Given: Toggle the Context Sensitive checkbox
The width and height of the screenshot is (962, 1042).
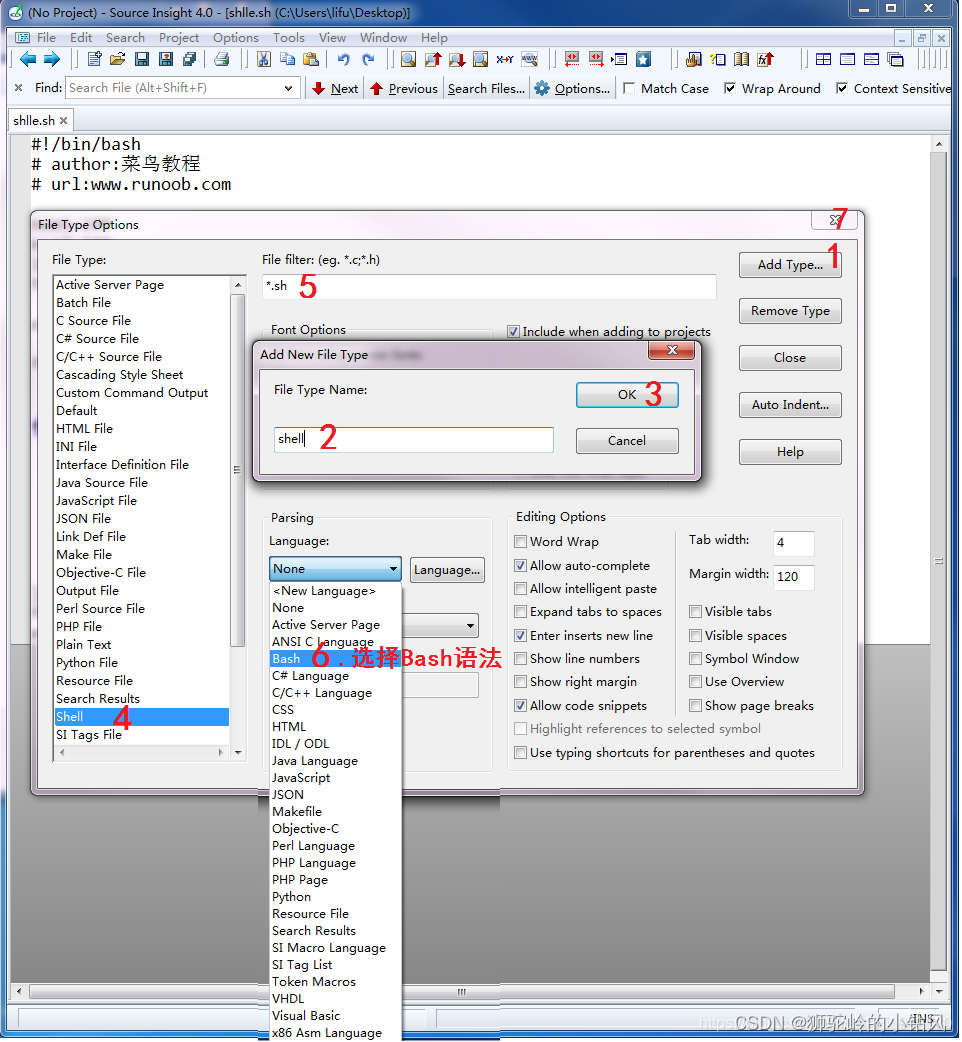Looking at the screenshot, I should (x=842, y=88).
